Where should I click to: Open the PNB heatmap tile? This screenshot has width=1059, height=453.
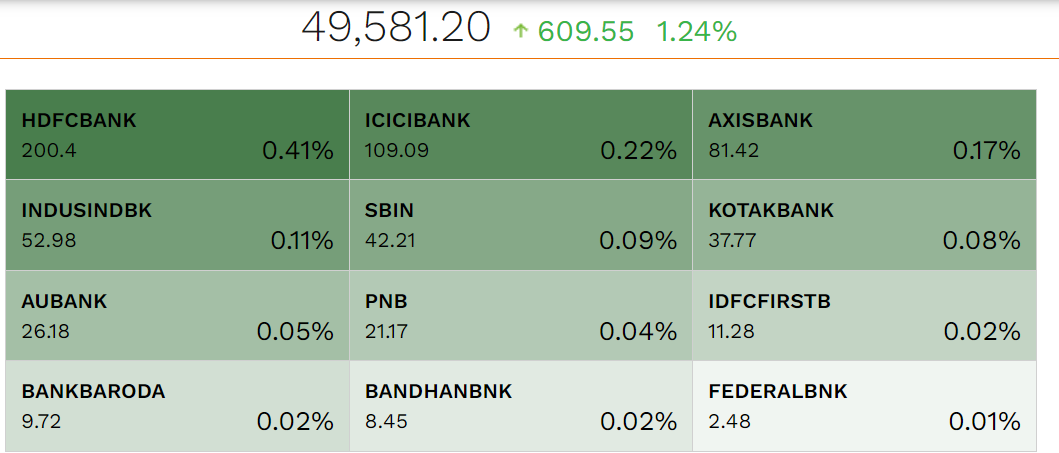521,315
